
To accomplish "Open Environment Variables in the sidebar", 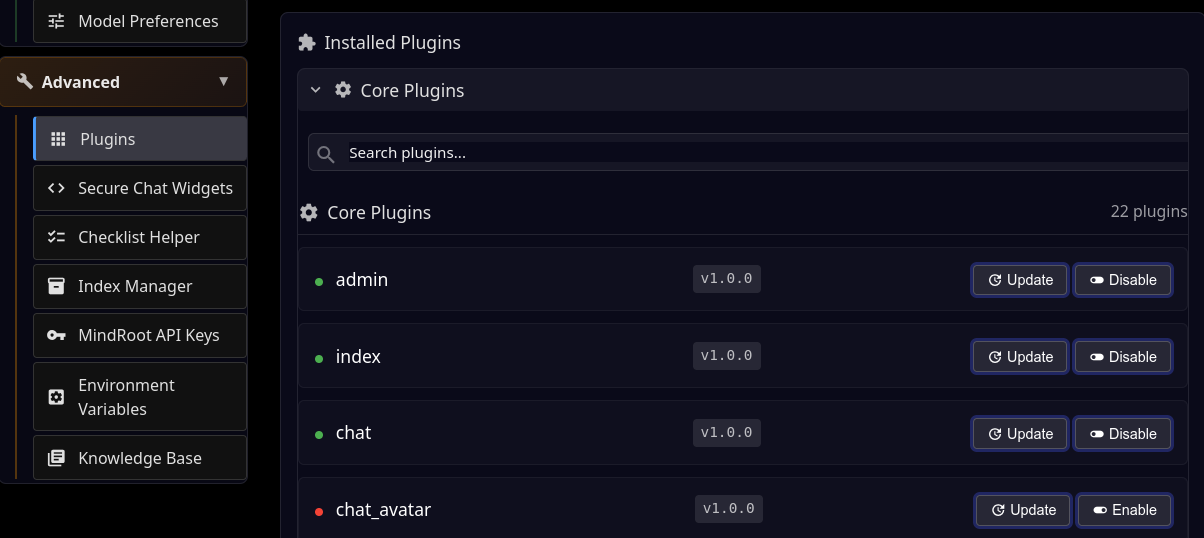I will [126, 397].
